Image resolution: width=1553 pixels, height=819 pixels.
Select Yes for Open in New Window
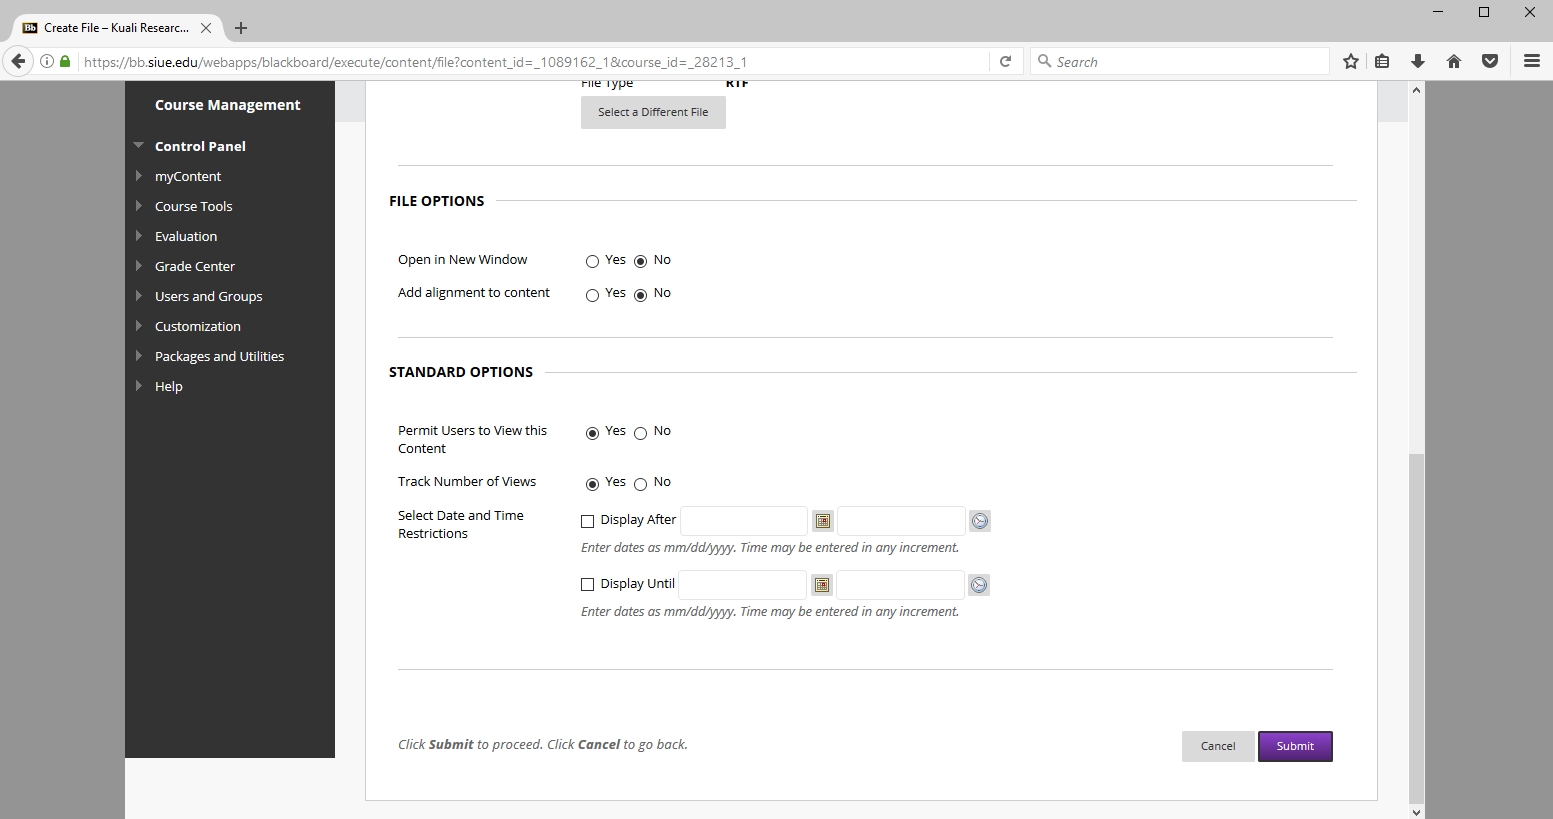592,262
